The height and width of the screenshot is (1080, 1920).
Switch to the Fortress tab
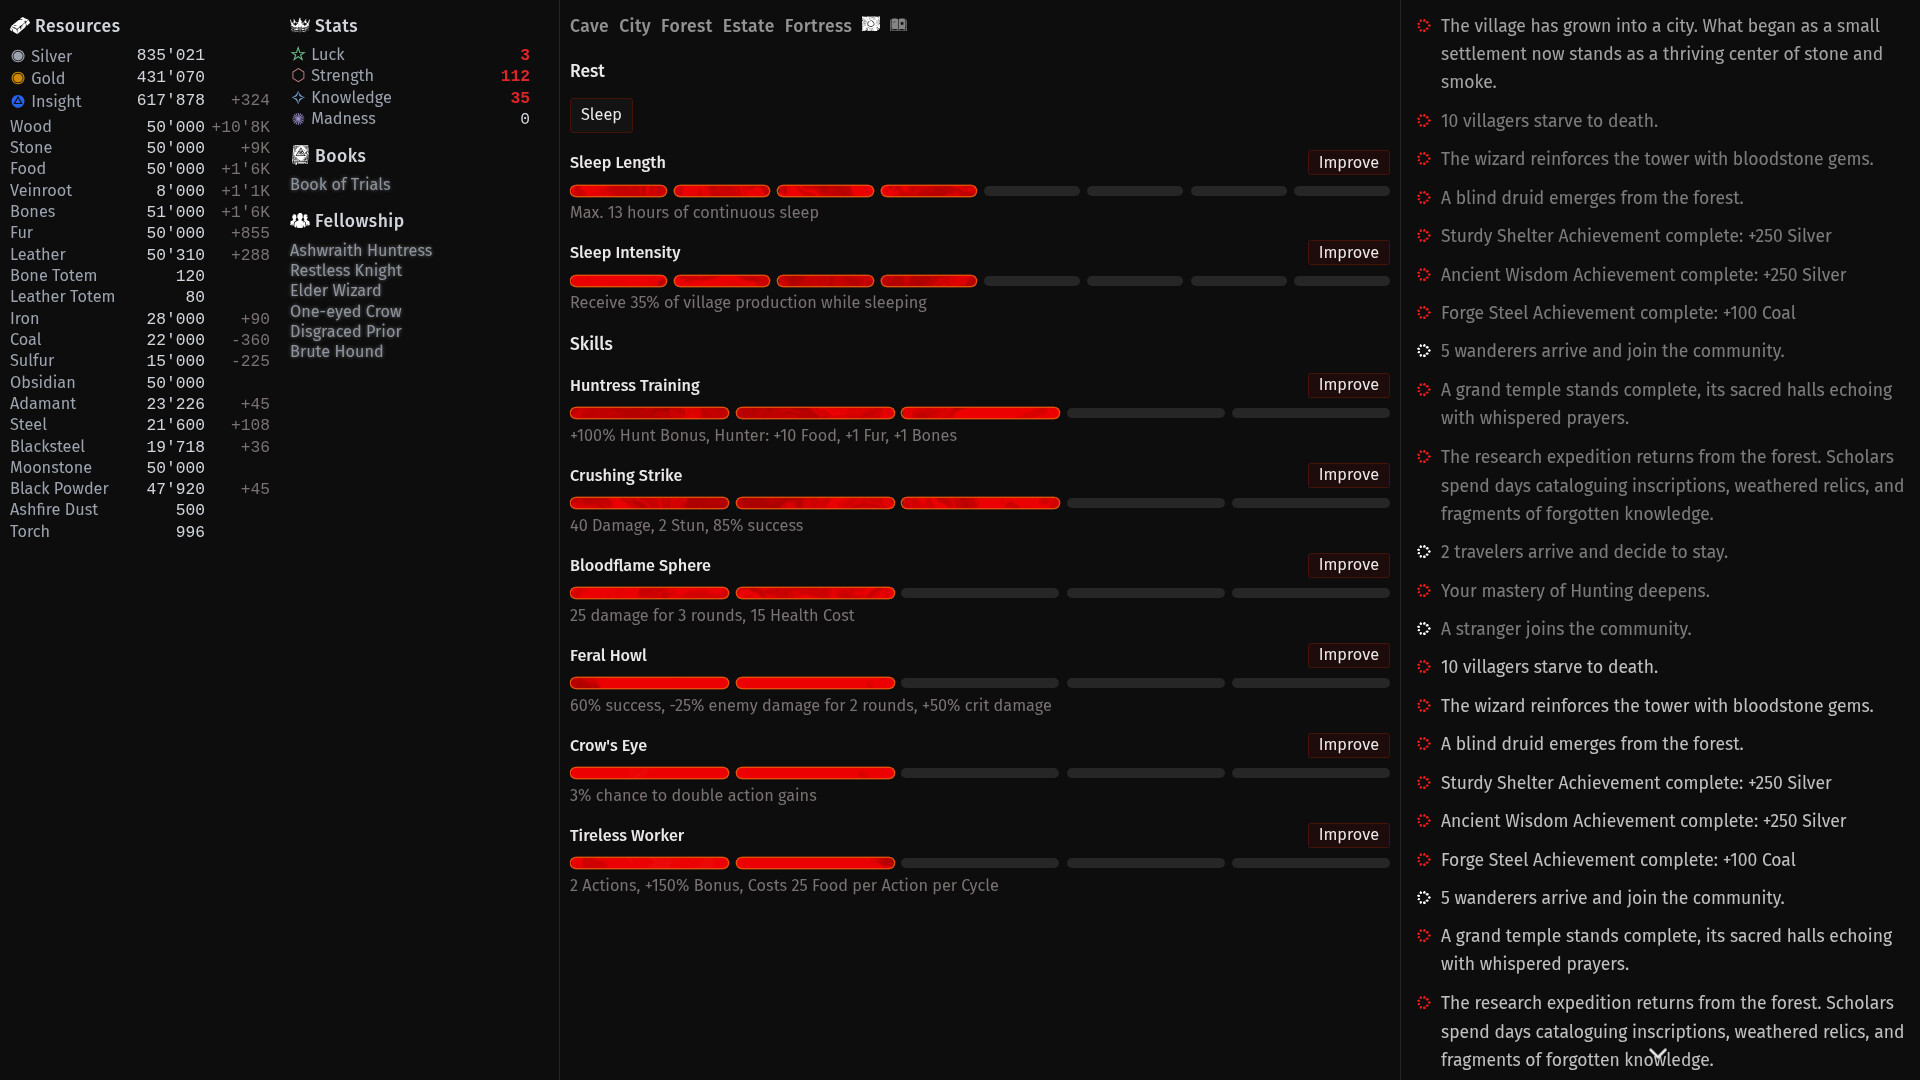tap(818, 26)
